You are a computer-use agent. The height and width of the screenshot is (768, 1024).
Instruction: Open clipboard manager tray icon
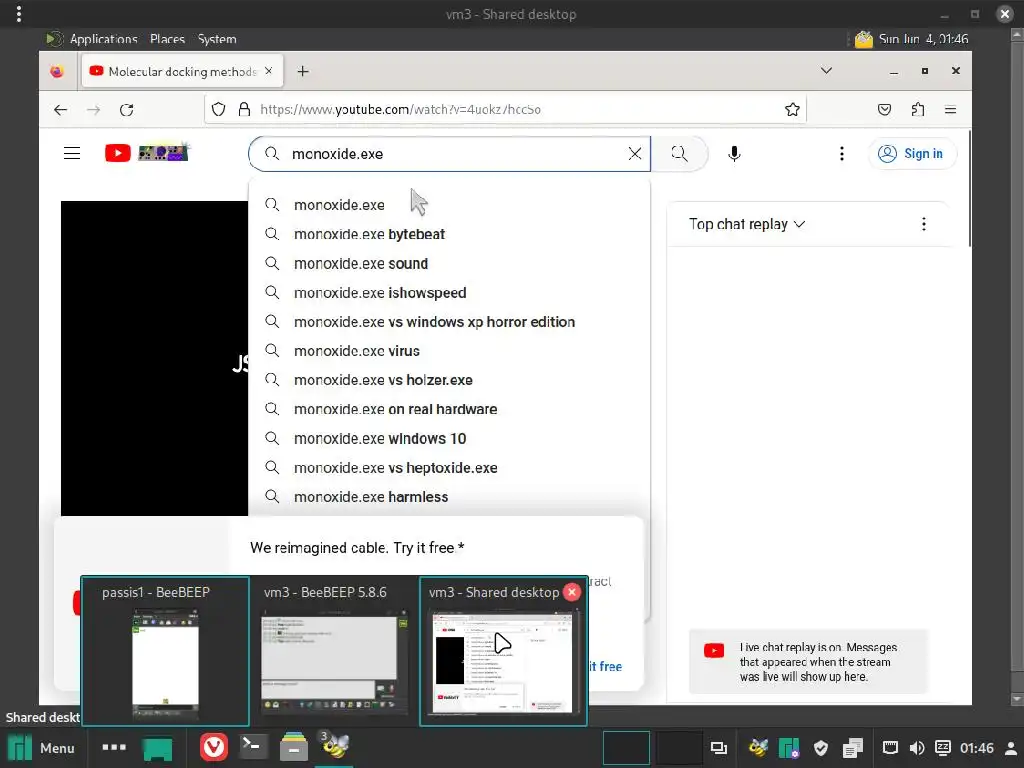(852, 748)
